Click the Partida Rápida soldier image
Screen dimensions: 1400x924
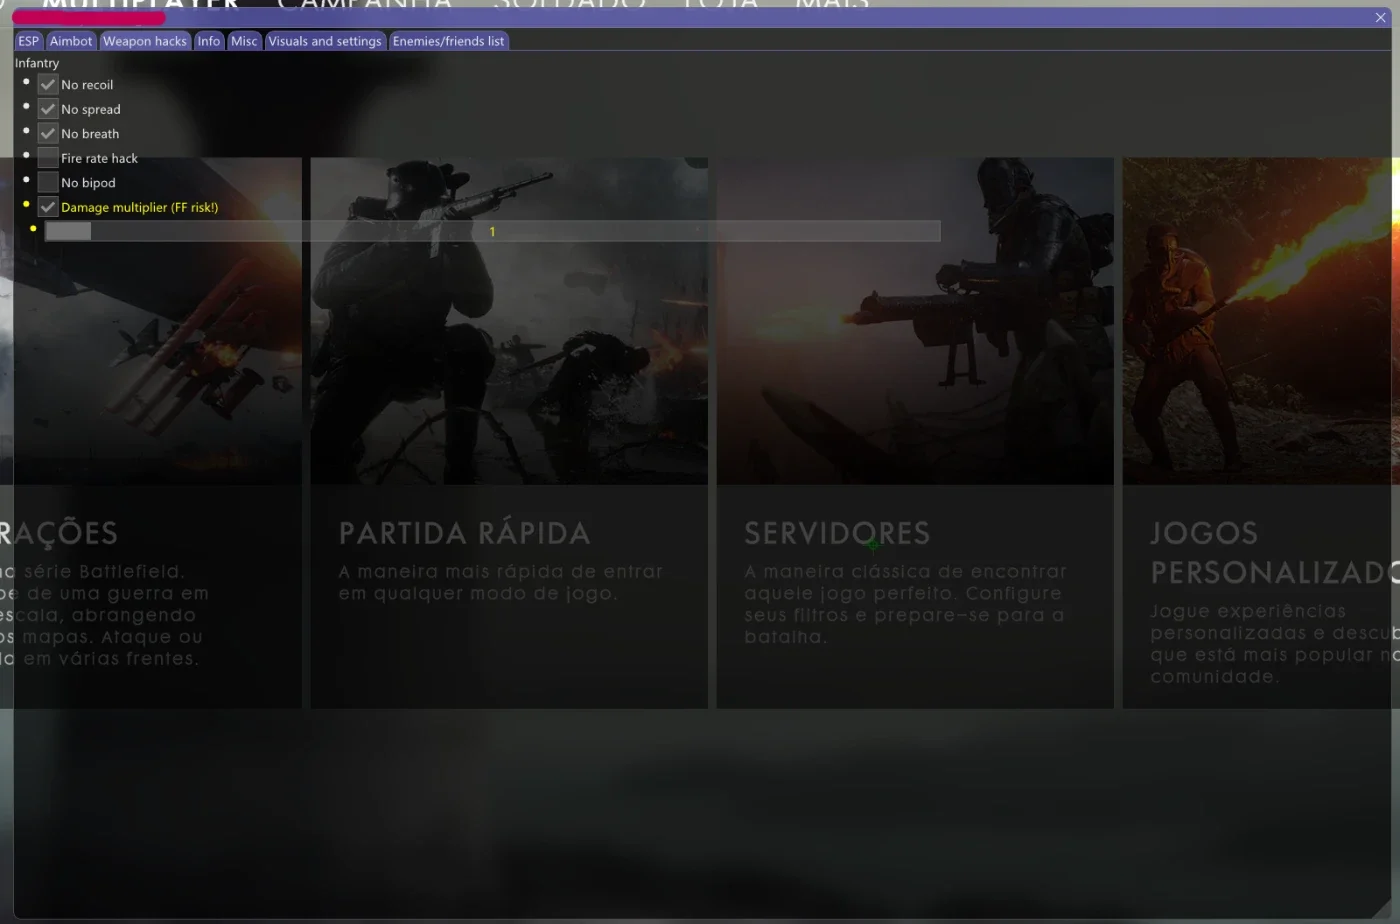(x=509, y=320)
